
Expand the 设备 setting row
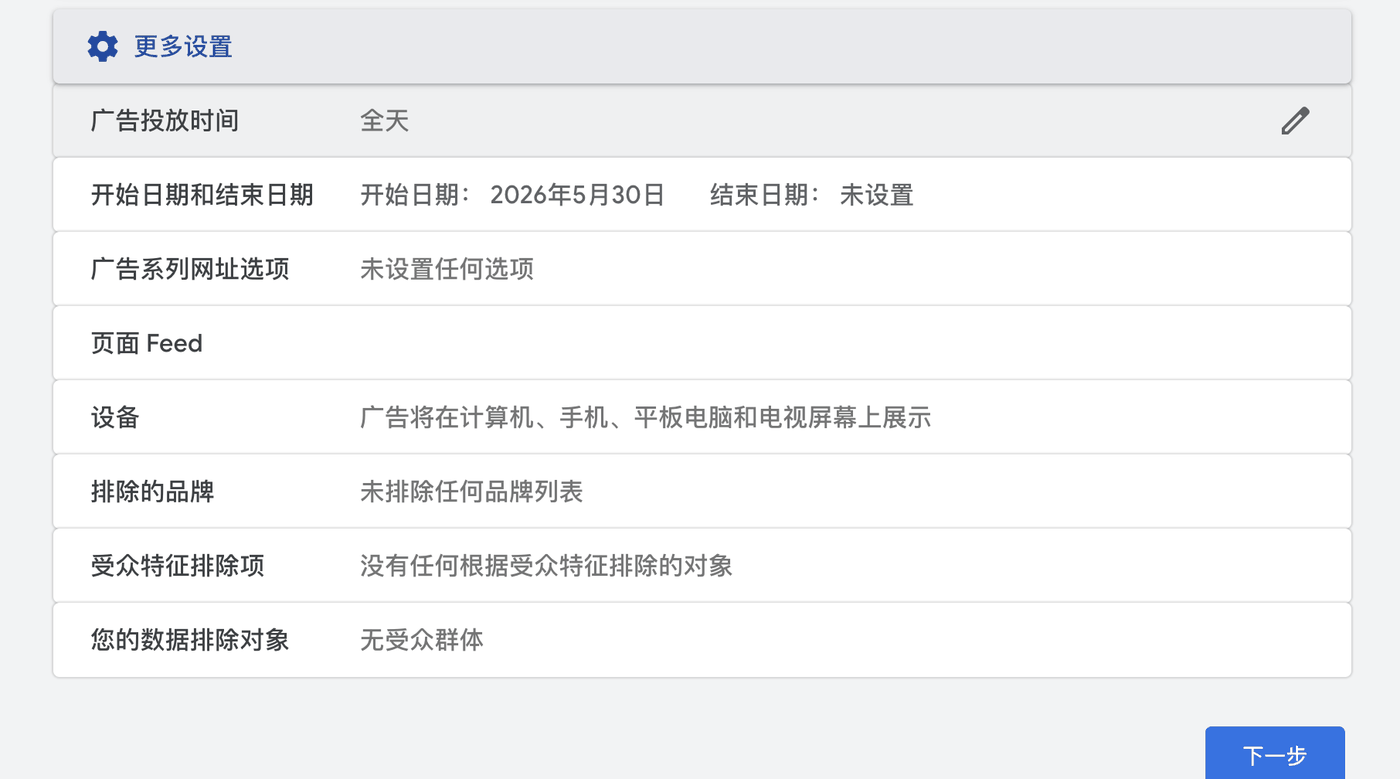pyautogui.click(x=702, y=417)
